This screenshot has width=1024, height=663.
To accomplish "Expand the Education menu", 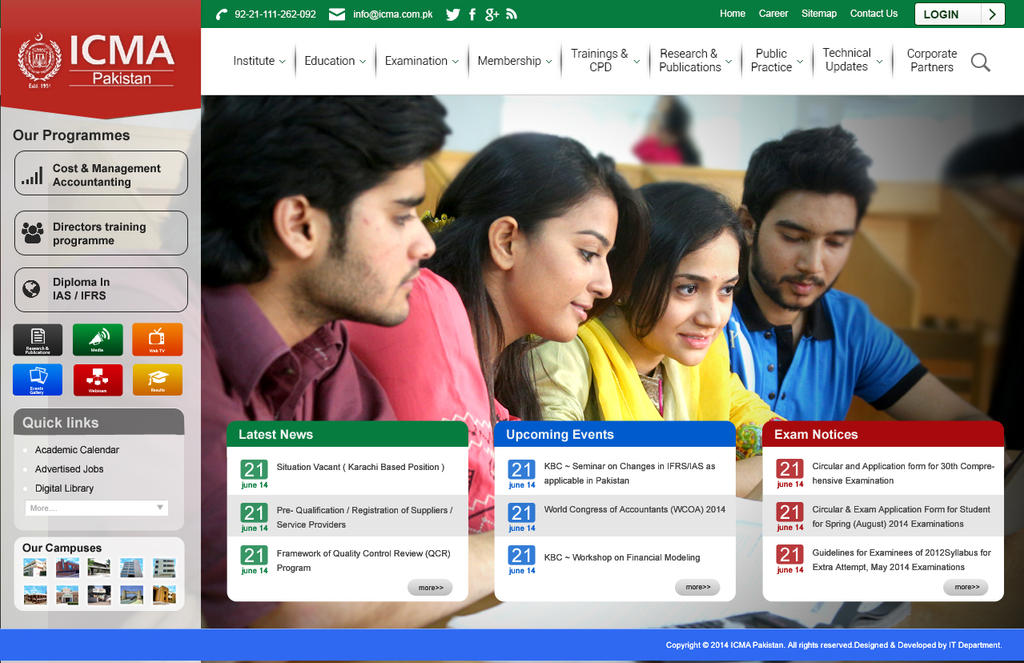I will pyautogui.click(x=330, y=60).
